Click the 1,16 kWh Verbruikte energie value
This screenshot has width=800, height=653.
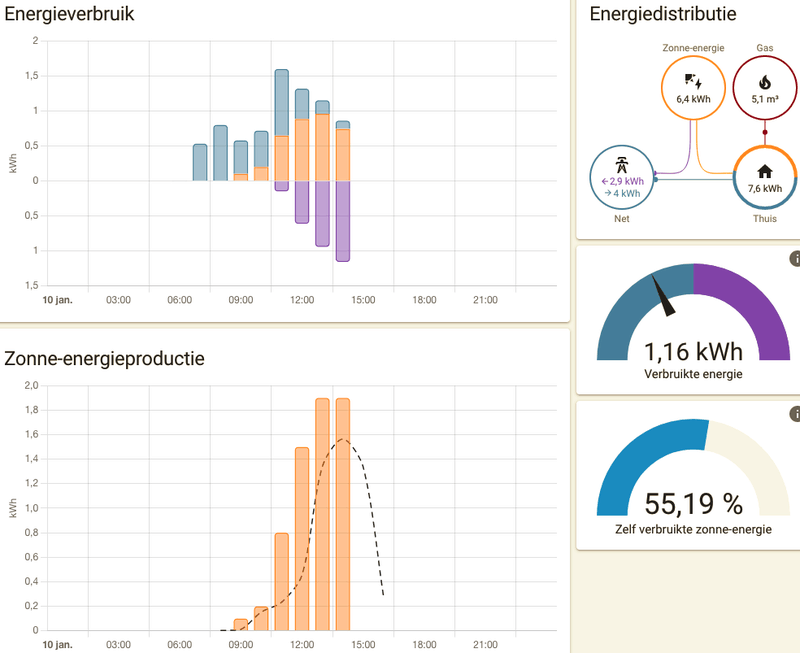click(693, 351)
